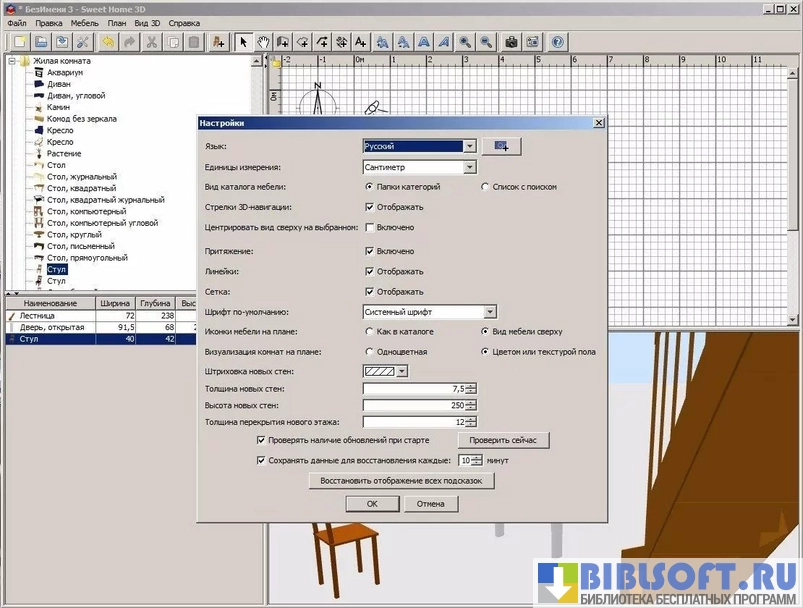Open Help with the question mark icon

tap(557, 42)
